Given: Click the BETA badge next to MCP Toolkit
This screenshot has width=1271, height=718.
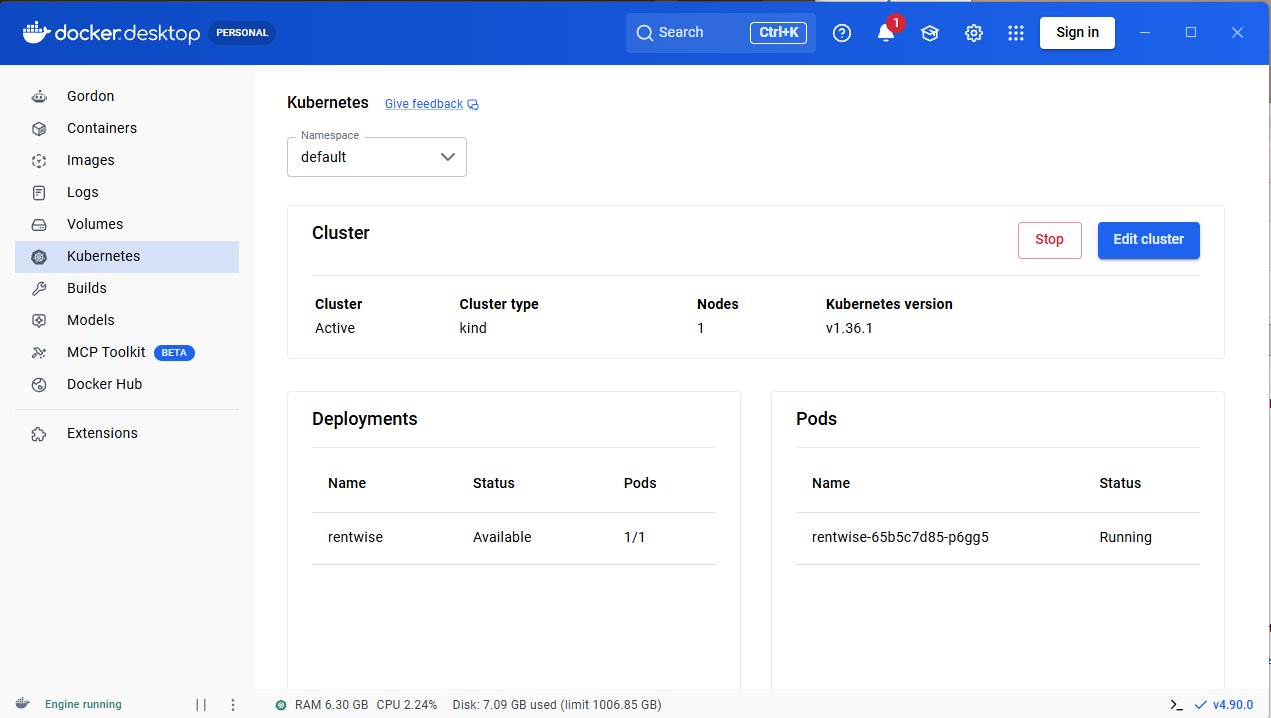Looking at the screenshot, I should point(174,353).
